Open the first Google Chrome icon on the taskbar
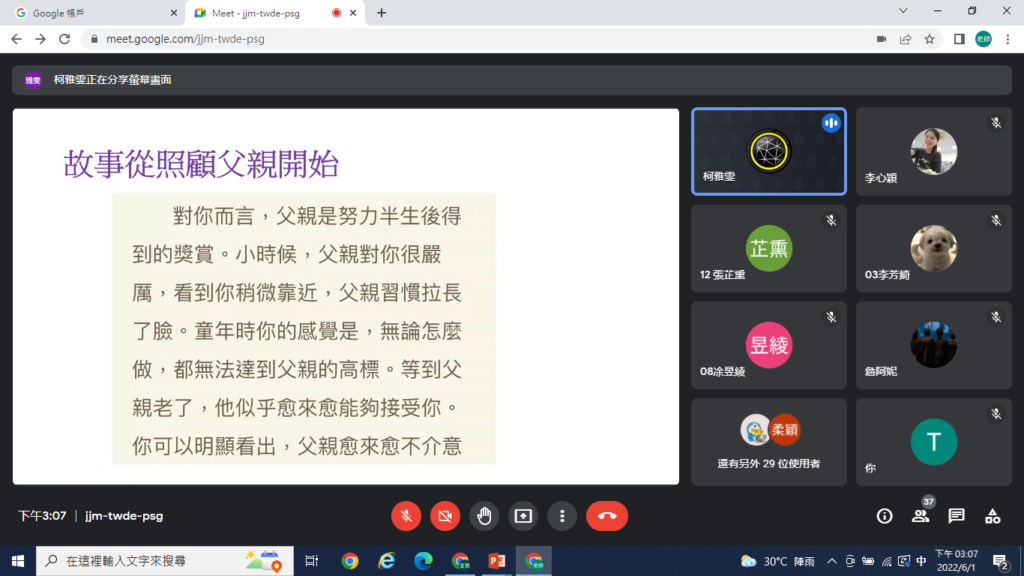1024x576 pixels. pos(350,561)
